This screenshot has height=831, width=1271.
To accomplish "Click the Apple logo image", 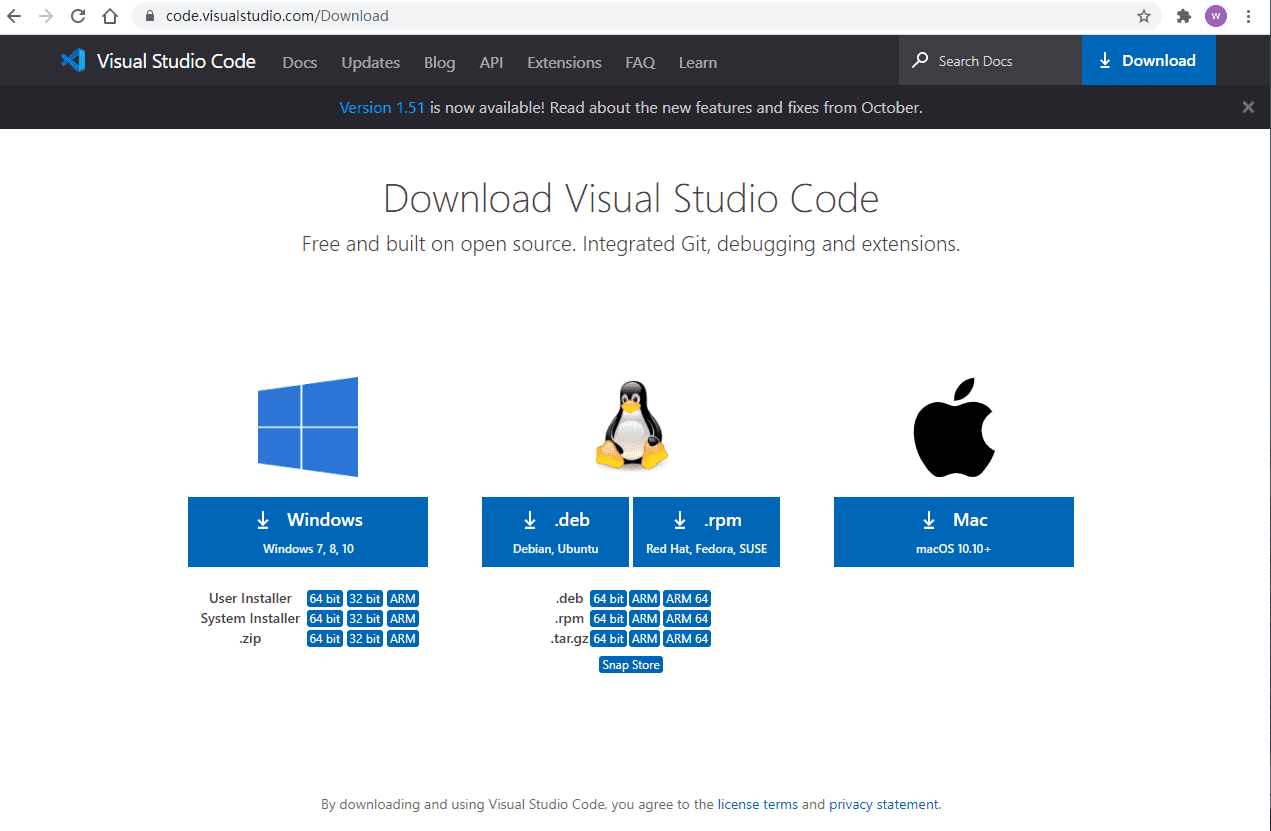I will point(954,427).
